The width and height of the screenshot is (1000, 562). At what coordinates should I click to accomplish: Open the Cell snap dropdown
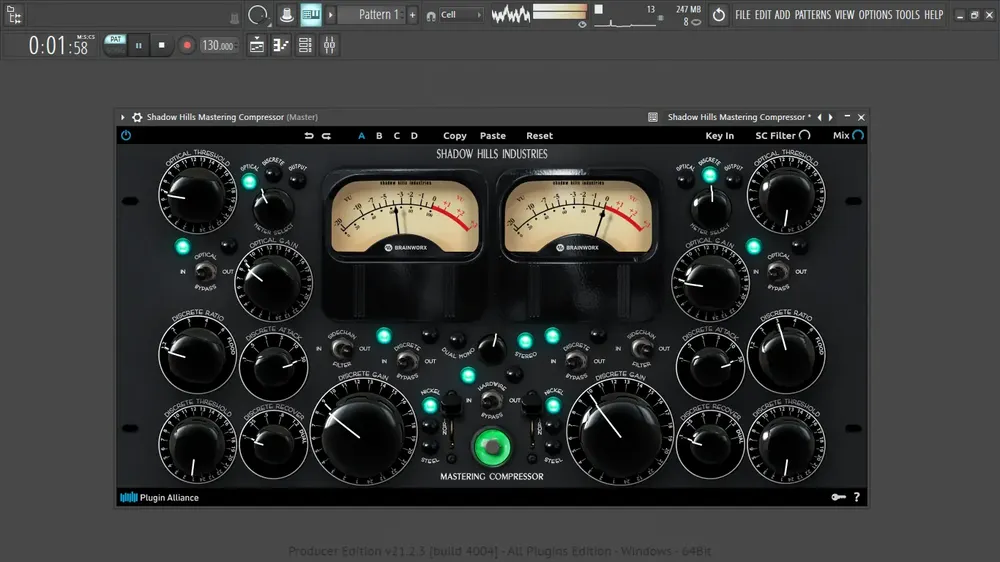click(460, 15)
